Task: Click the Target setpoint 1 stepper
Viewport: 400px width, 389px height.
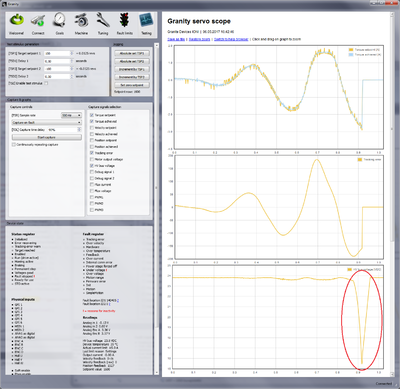Action: click(72, 53)
